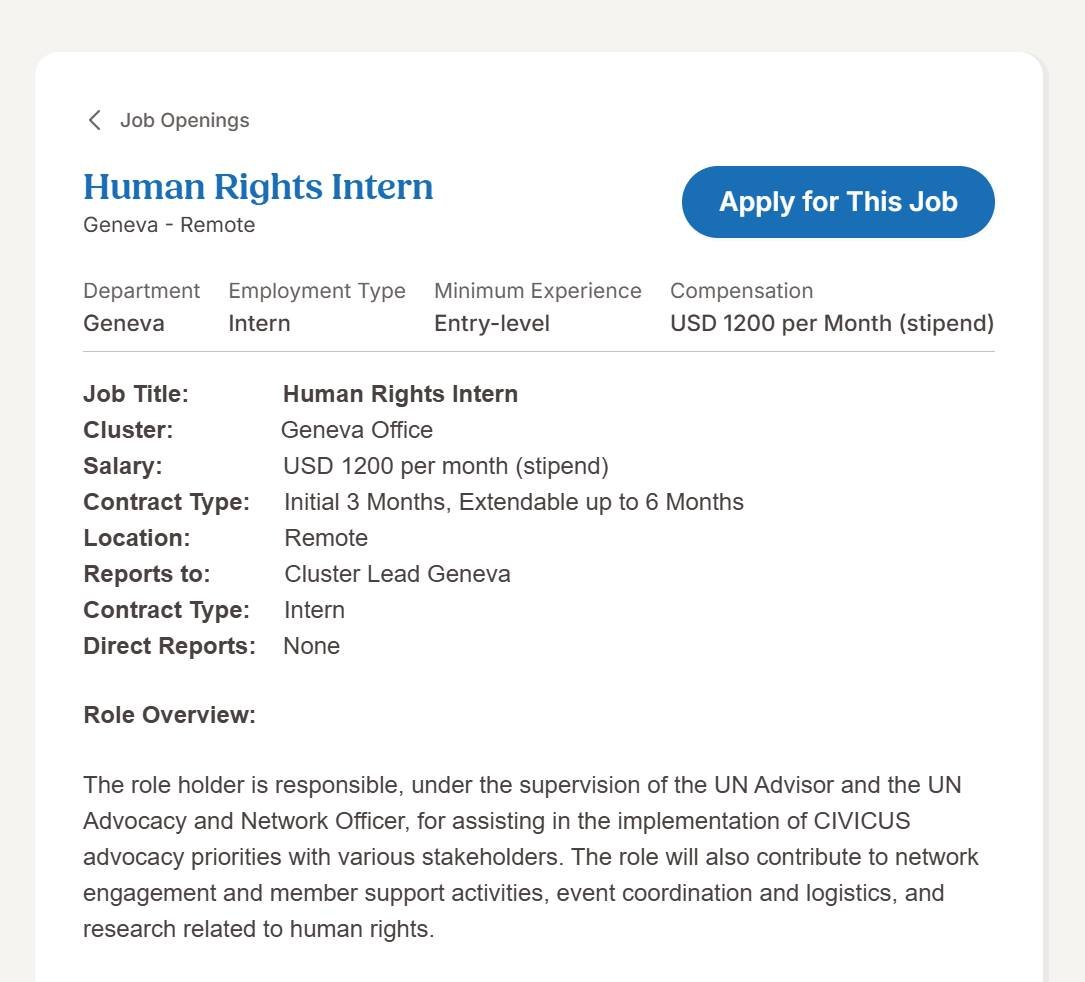Select the Geneva Office cluster value

[357, 430]
